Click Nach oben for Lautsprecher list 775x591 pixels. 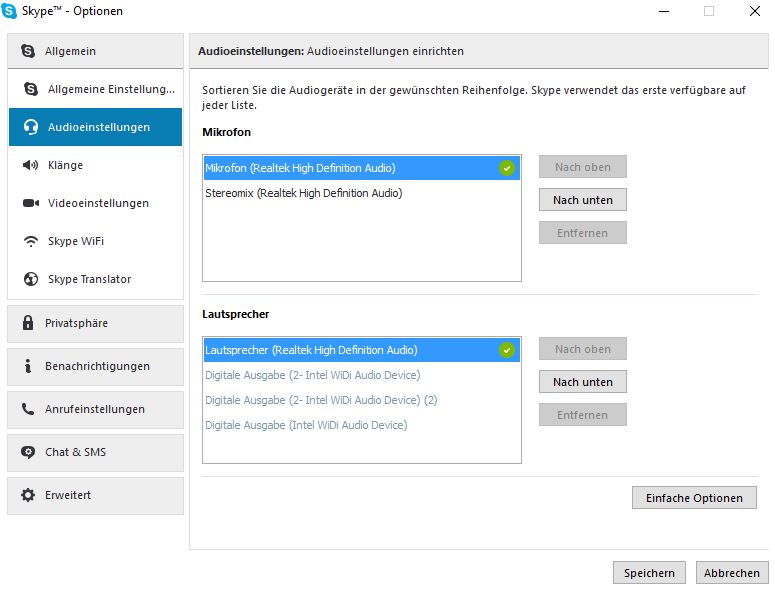[583, 349]
